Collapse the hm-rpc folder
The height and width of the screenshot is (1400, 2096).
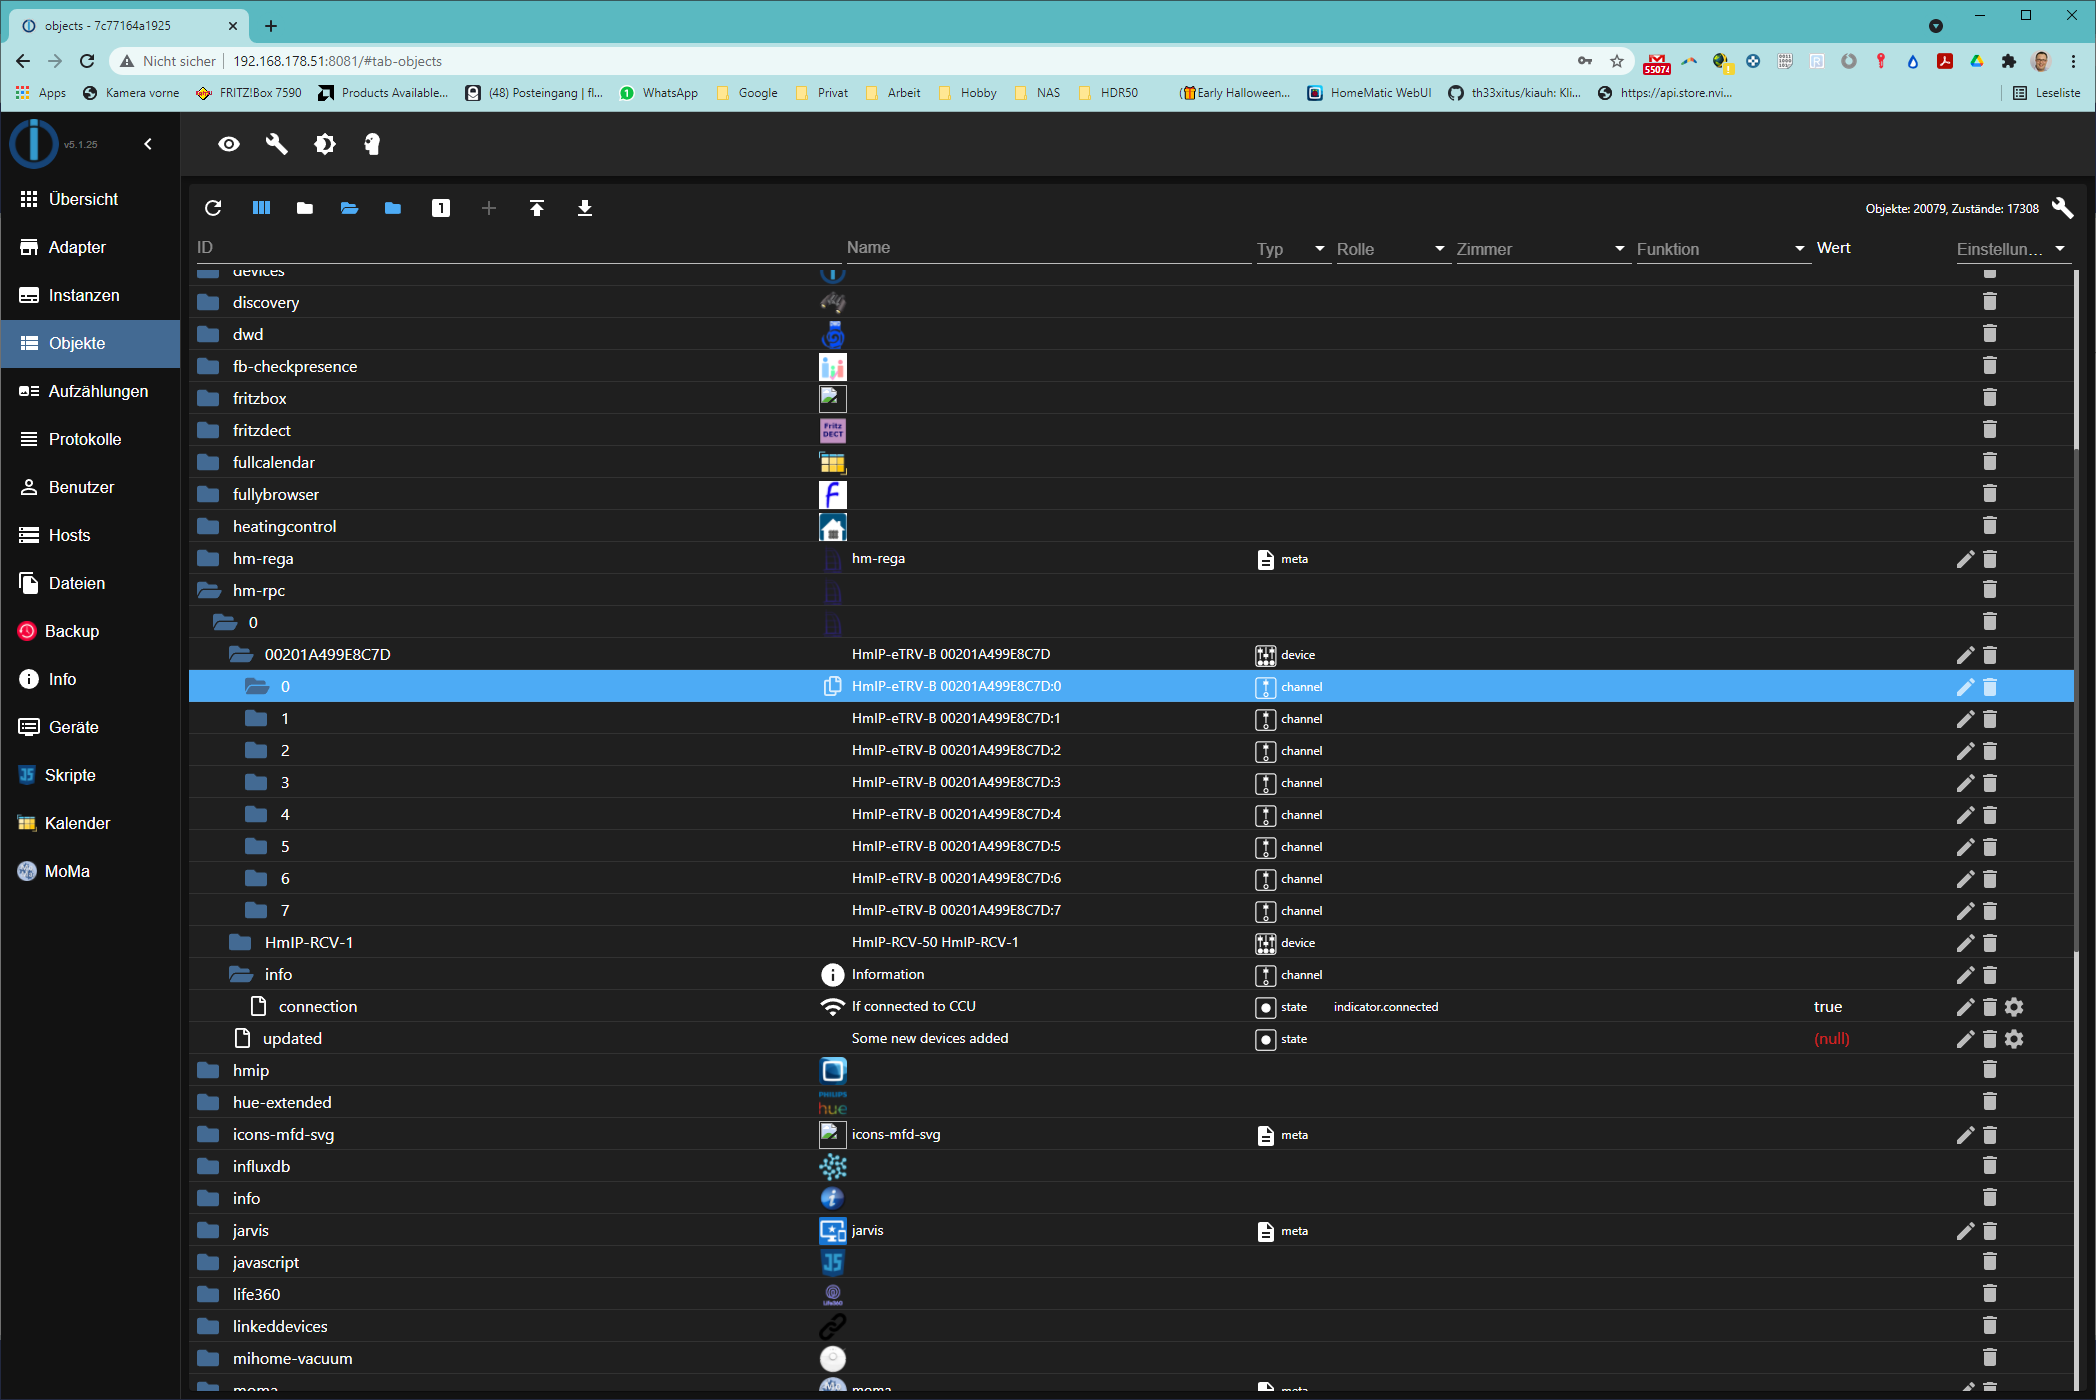pos(209,591)
